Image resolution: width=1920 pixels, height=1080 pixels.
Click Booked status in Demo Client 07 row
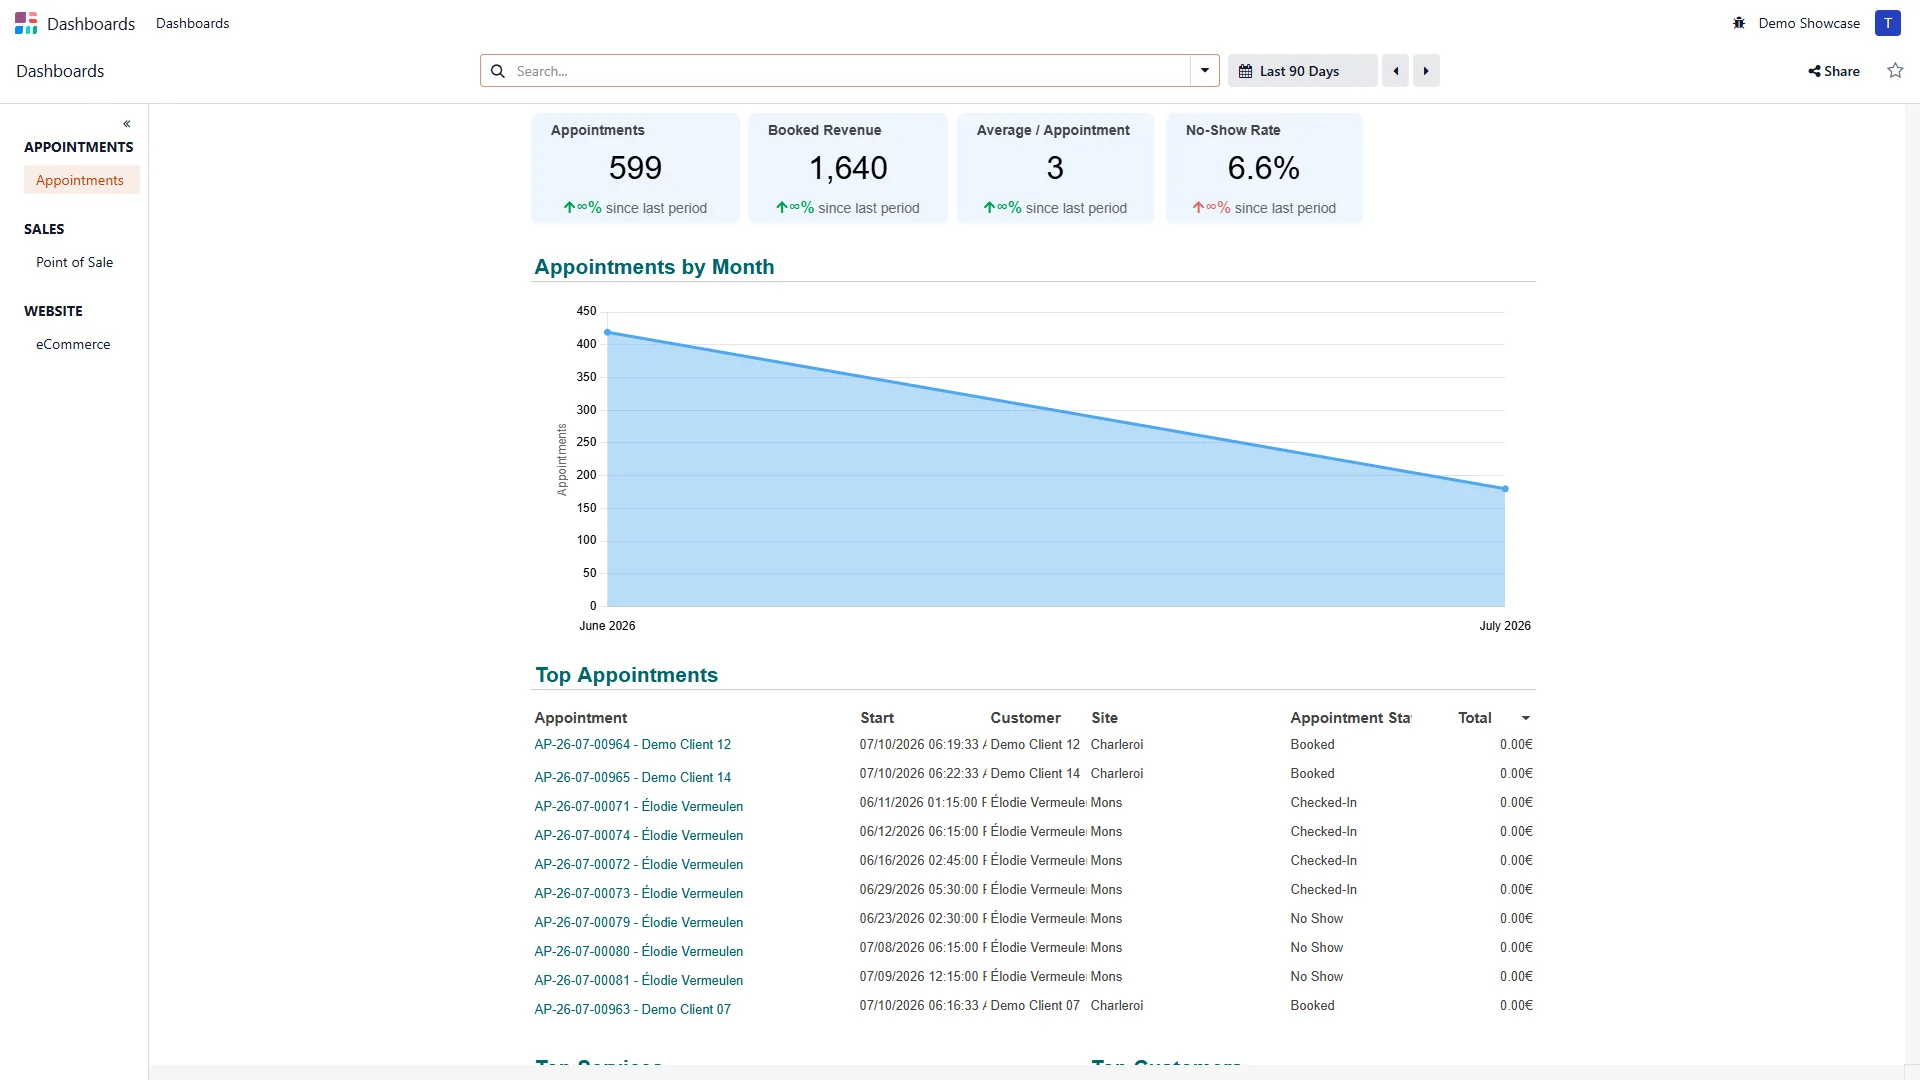click(x=1312, y=1006)
